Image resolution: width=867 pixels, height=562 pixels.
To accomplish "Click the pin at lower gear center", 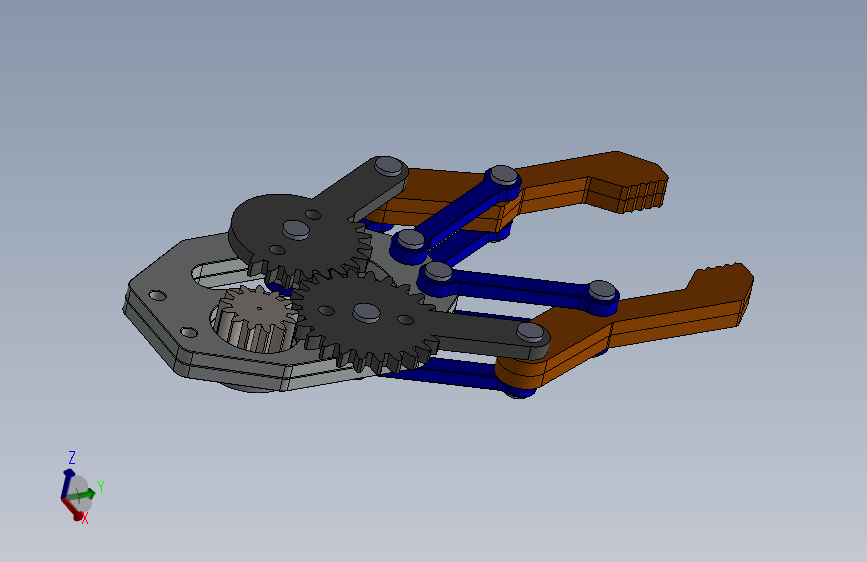I will [367, 313].
